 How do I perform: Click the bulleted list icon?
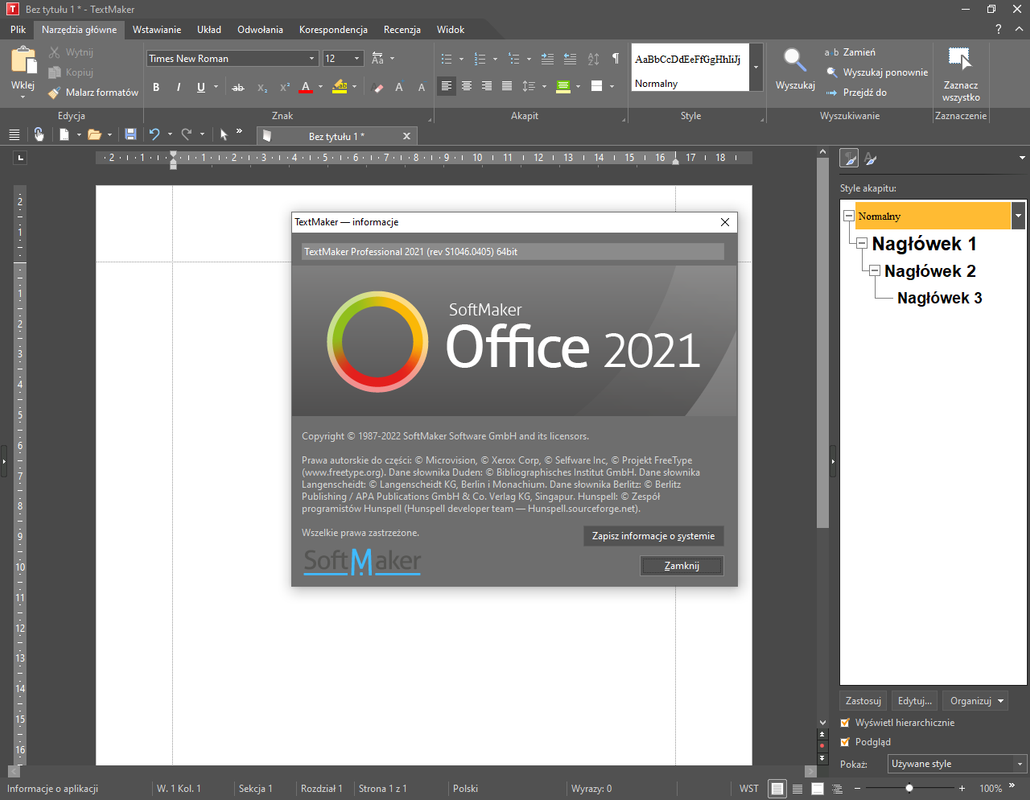click(447, 58)
